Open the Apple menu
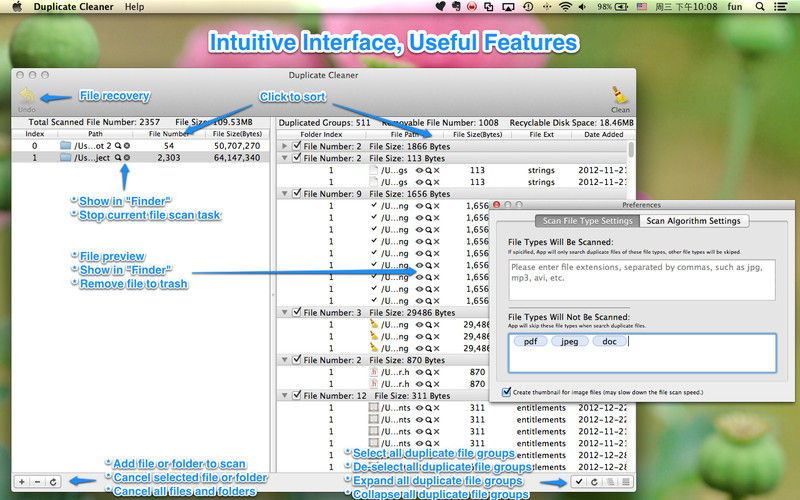The height and width of the screenshot is (500, 800). coord(17,7)
